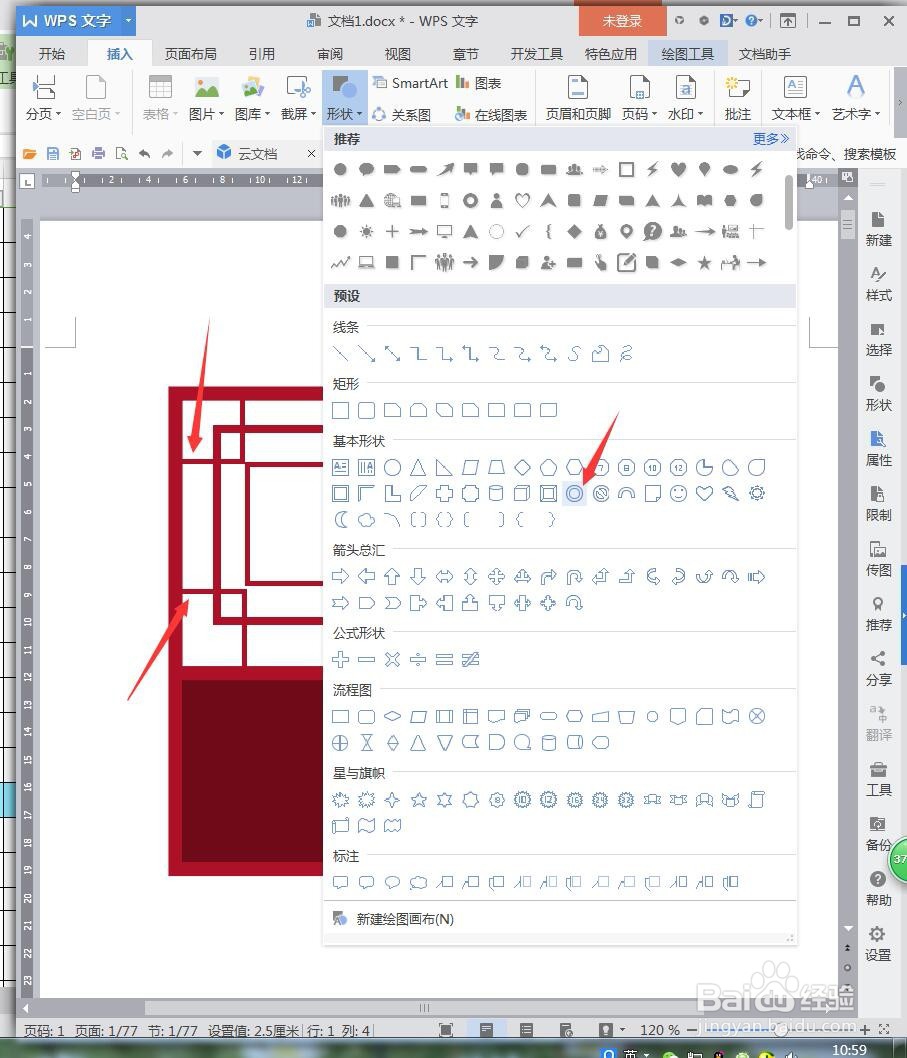Open the Save icon in quick toolbar

[53, 154]
